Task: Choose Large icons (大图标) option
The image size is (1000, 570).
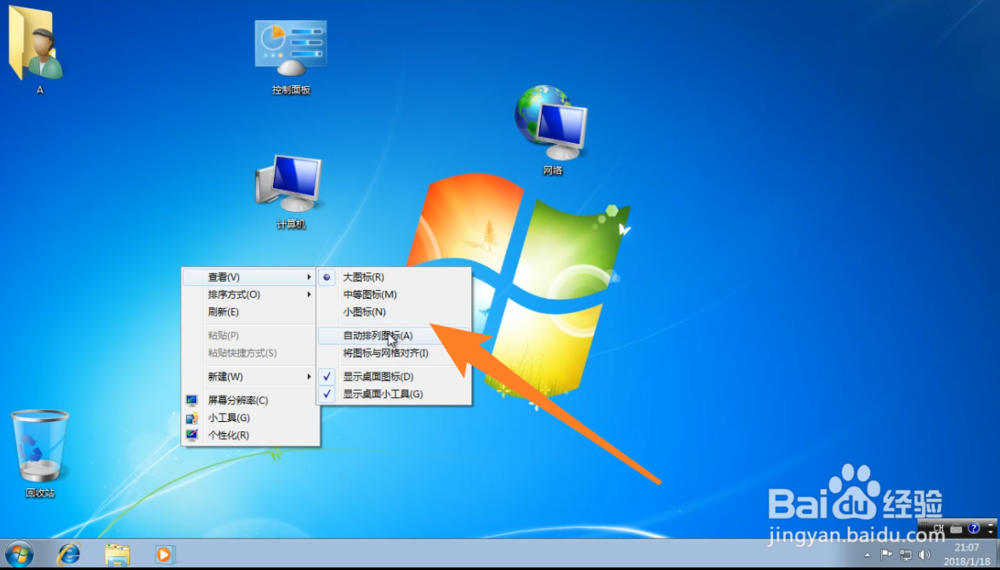Action: click(x=394, y=277)
